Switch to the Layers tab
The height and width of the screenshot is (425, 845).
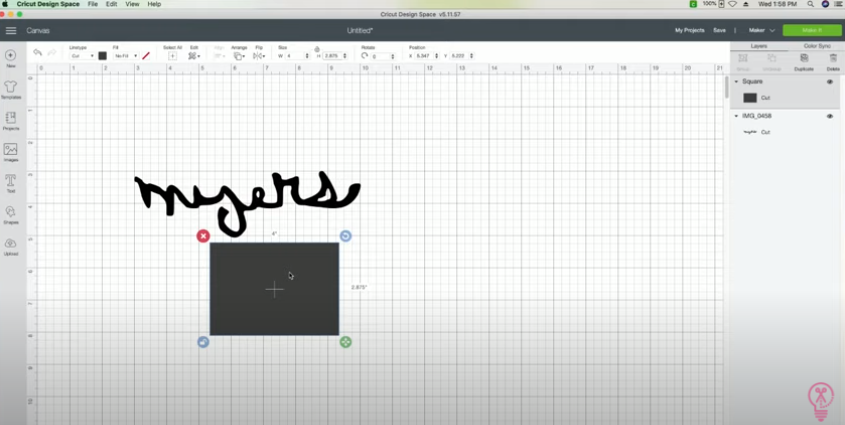pyautogui.click(x=759, y=46)
